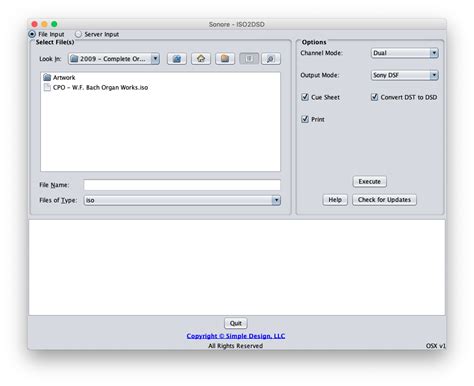Uncheck the Print option
Image resolution: width=474 pixels, height=386 pixels.
(x=305, y=119)
